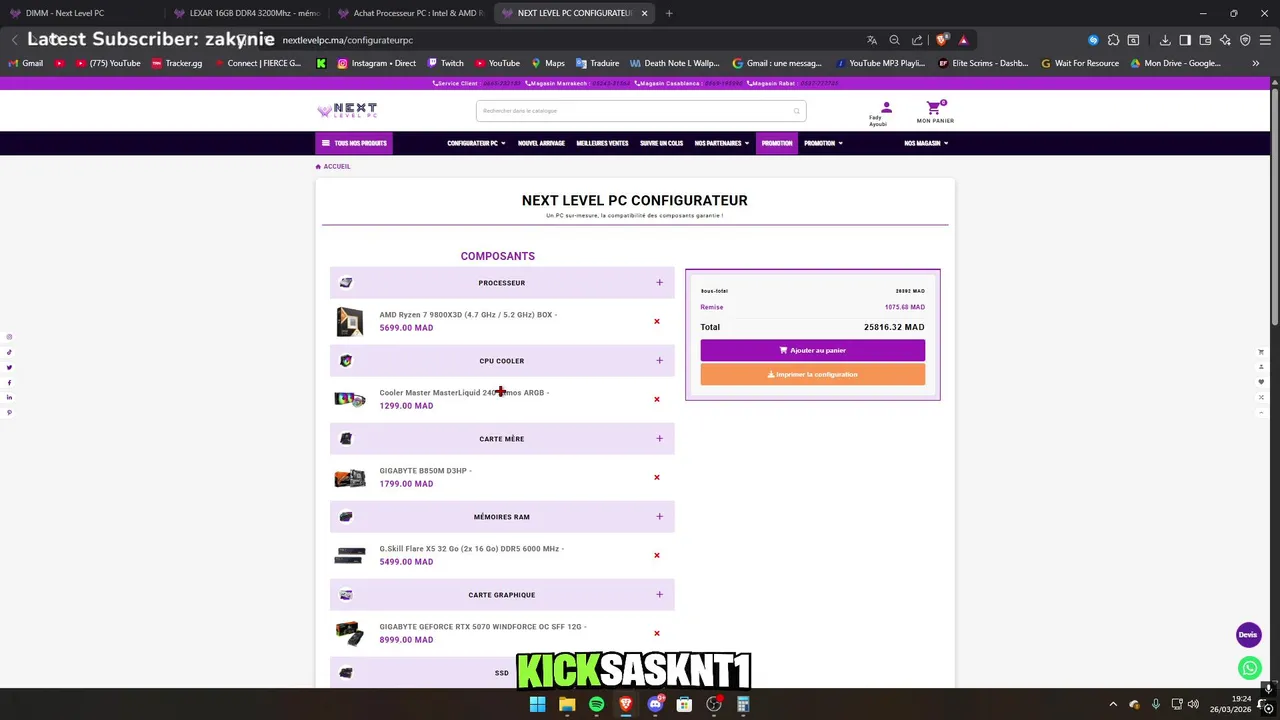Viewport: 1280px width, 720px height.
Task: Open the Brave Shields lion icon
Action: click(x=942, y=40)
